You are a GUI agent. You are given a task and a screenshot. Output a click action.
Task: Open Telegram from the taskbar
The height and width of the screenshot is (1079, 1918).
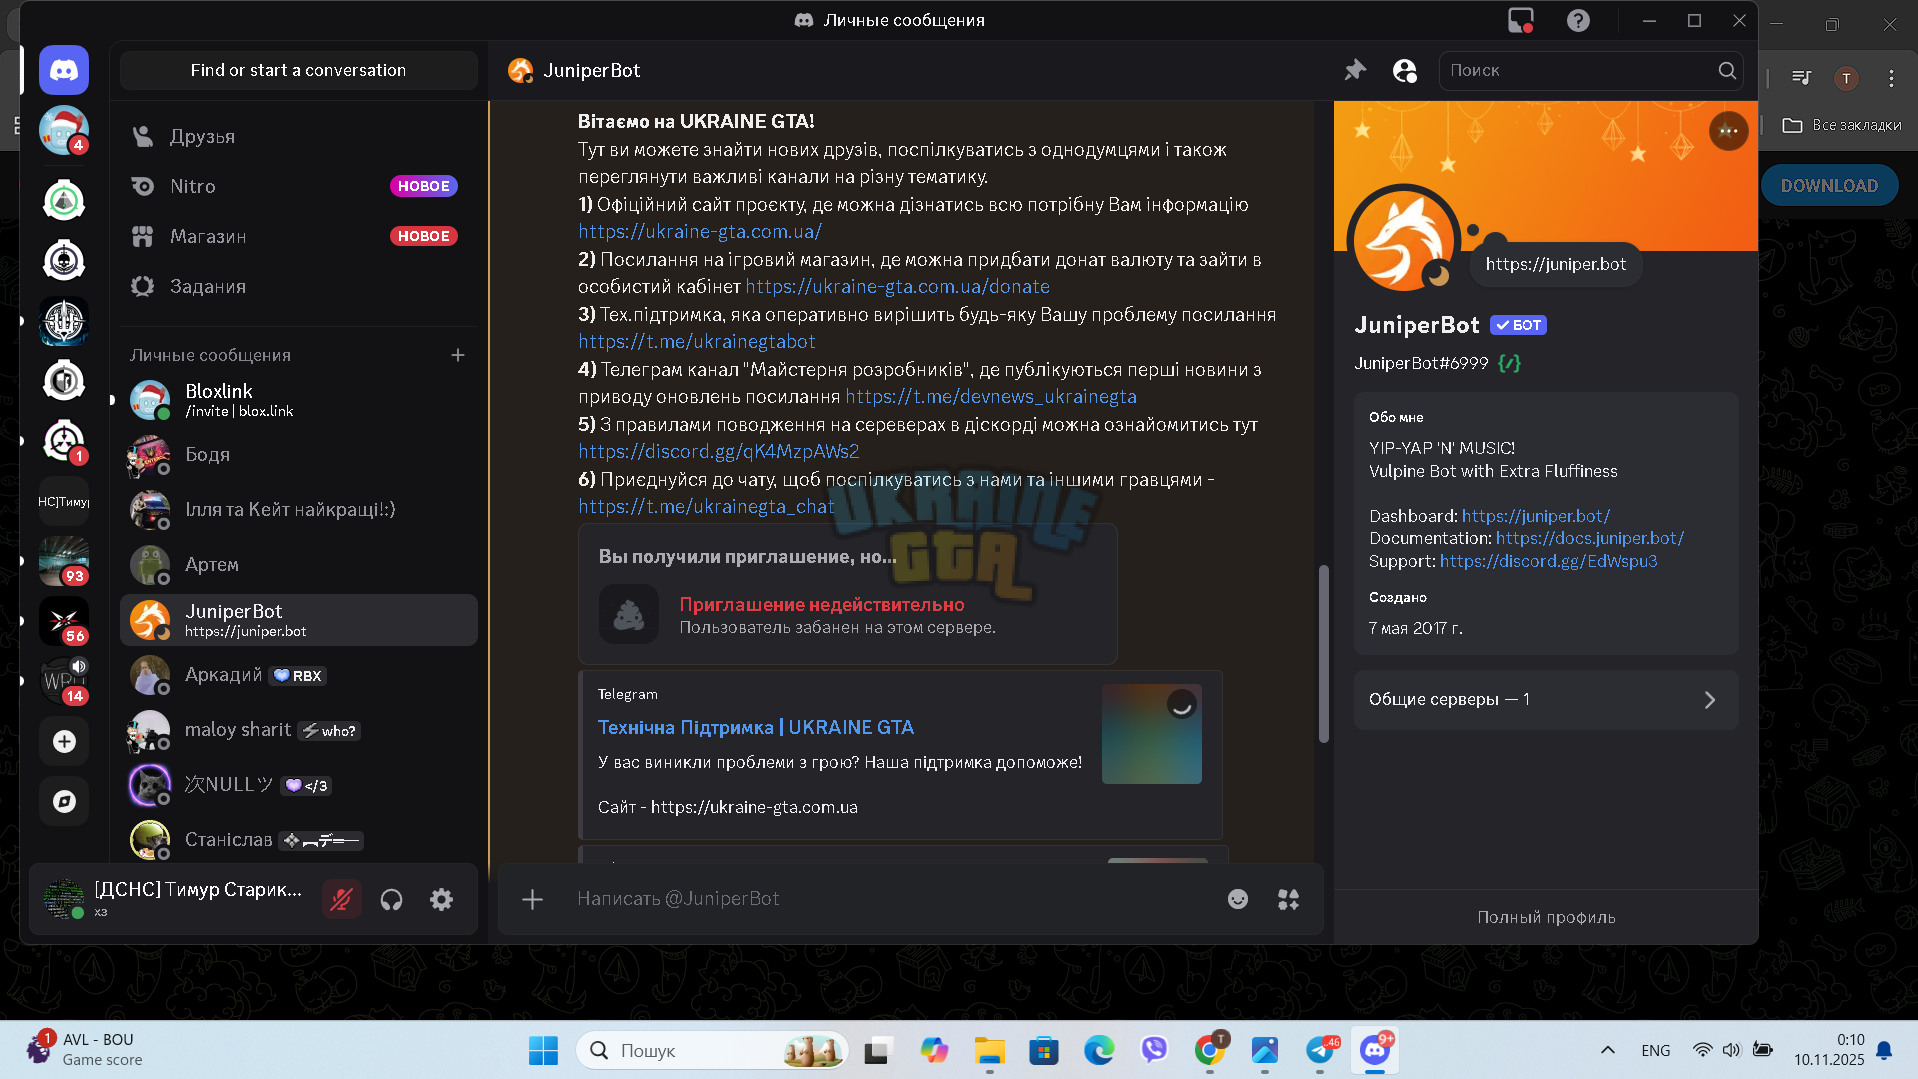[1320, 1050]
